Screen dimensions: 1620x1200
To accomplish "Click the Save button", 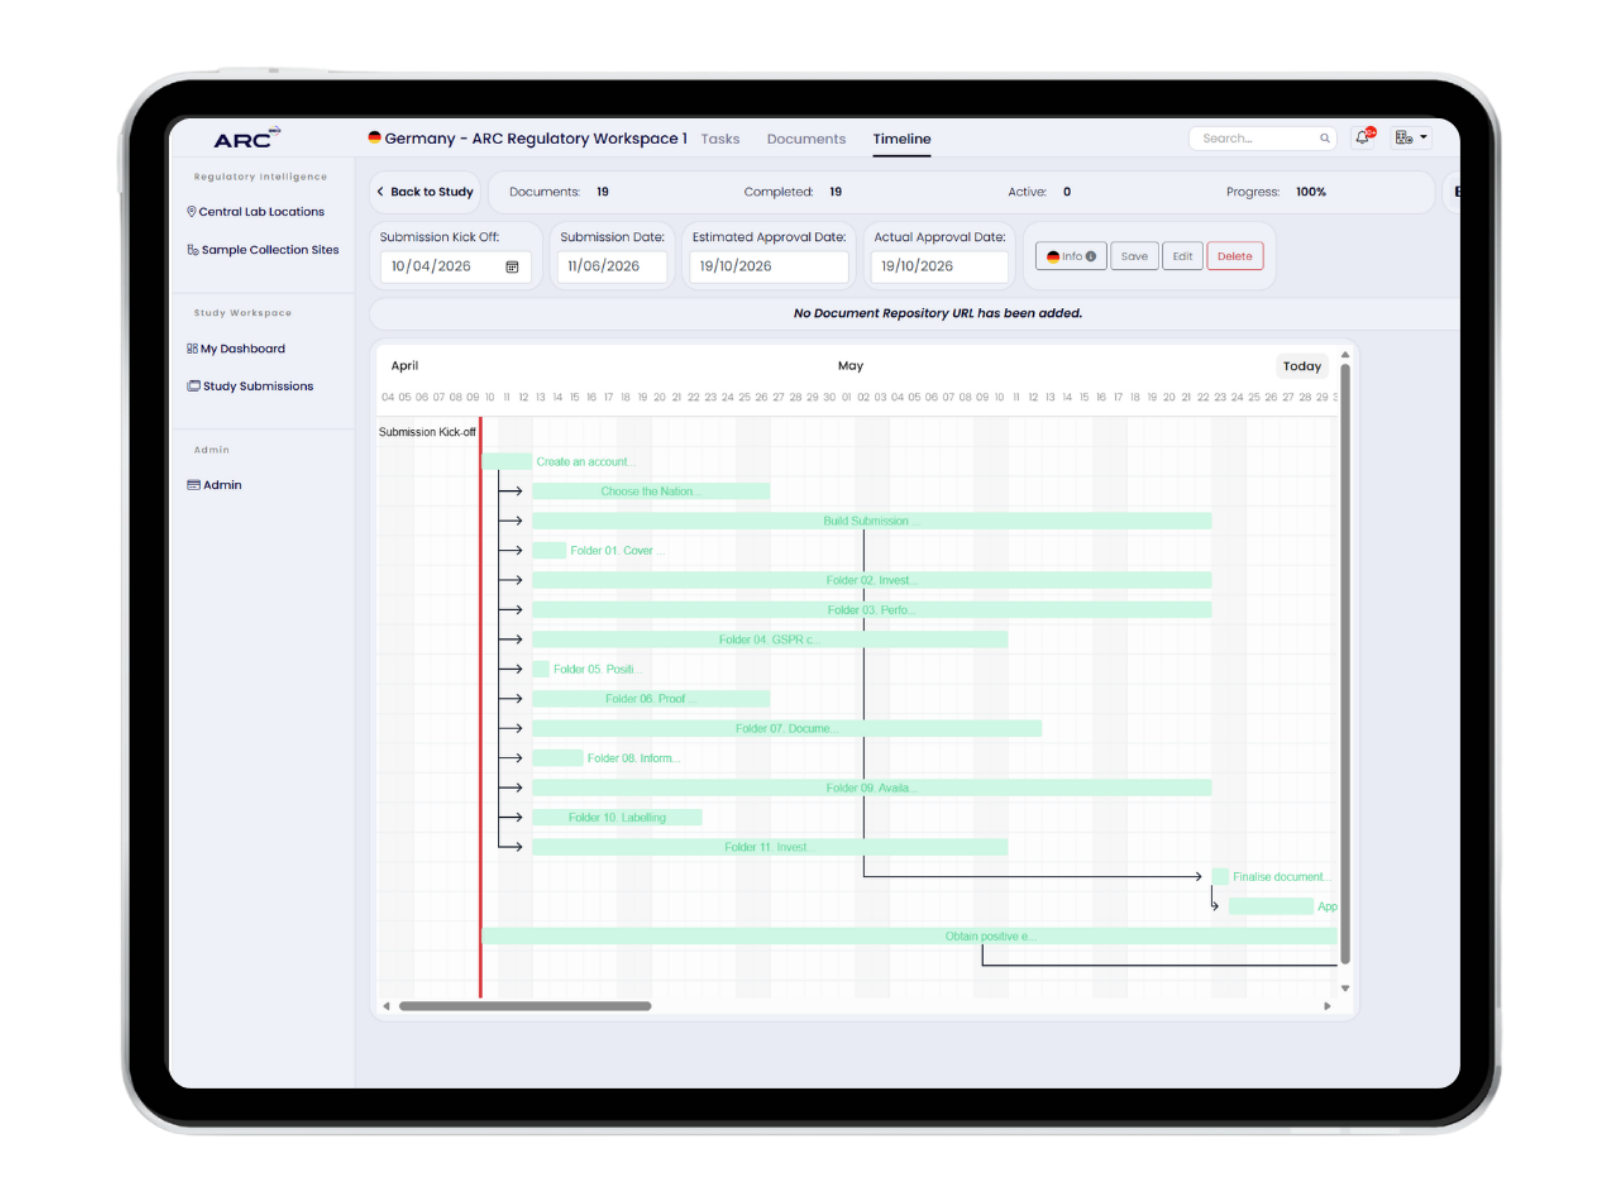I will pyautogui.click(x=1134, y=257).
